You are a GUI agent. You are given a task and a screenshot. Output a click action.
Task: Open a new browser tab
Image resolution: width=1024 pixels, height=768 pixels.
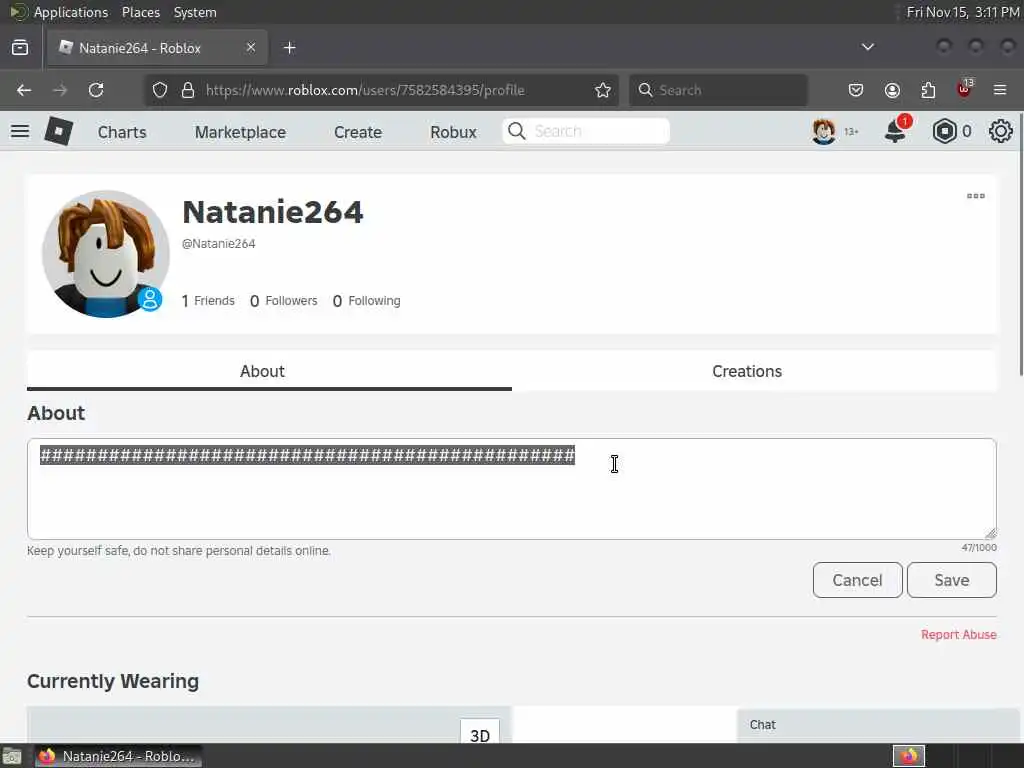click(290, 48)
